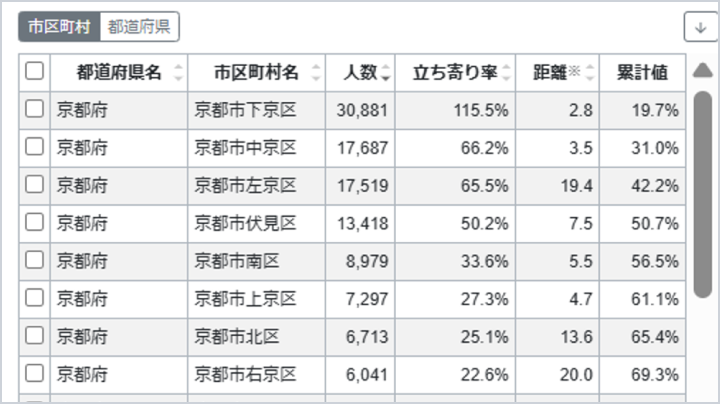This screenshot has width=720, height=404.
Task: Click the scroll up triangle icon
Action: [x=702, y=70]
